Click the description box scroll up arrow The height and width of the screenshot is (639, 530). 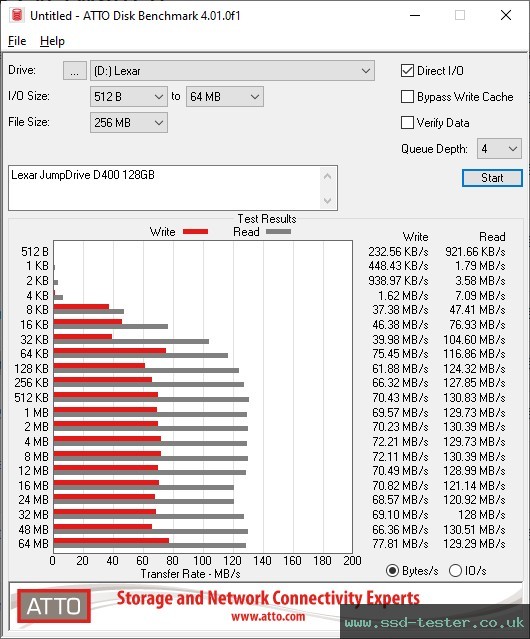pos(328,176)
